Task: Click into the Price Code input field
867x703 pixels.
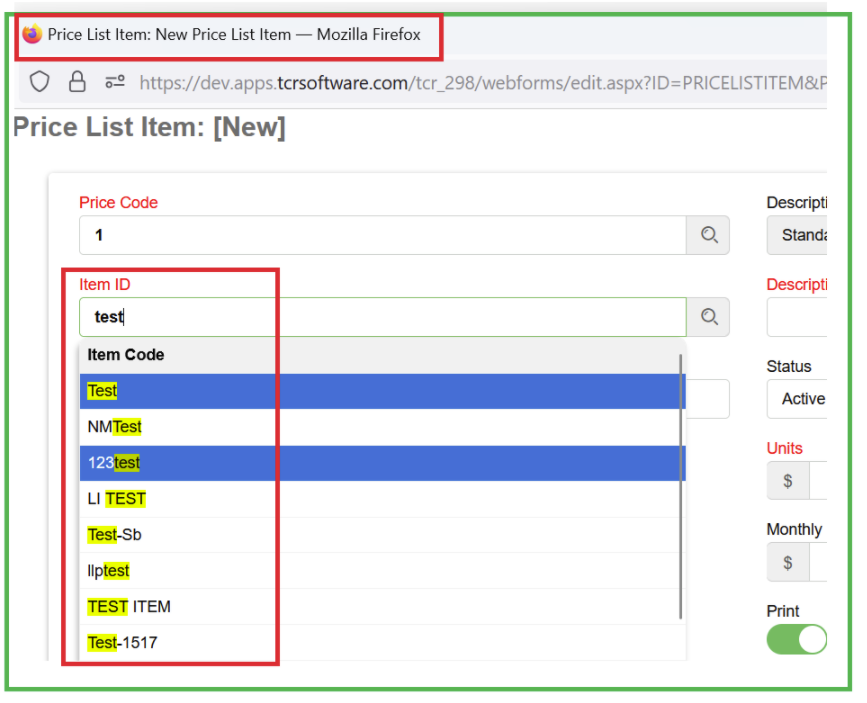Action: [x=383, y=235]
